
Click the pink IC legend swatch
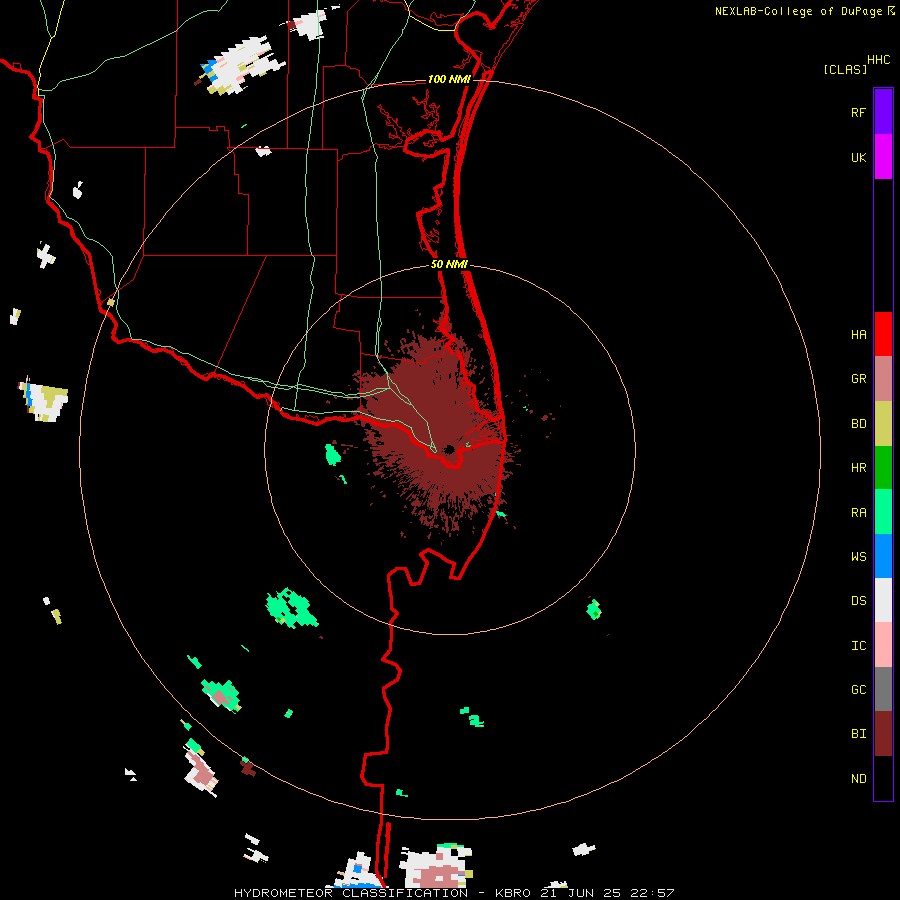(x=883, y=645)
